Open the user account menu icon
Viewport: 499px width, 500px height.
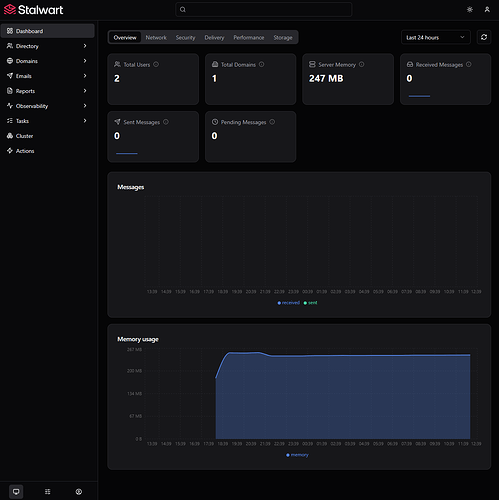(x=487, y=10)
